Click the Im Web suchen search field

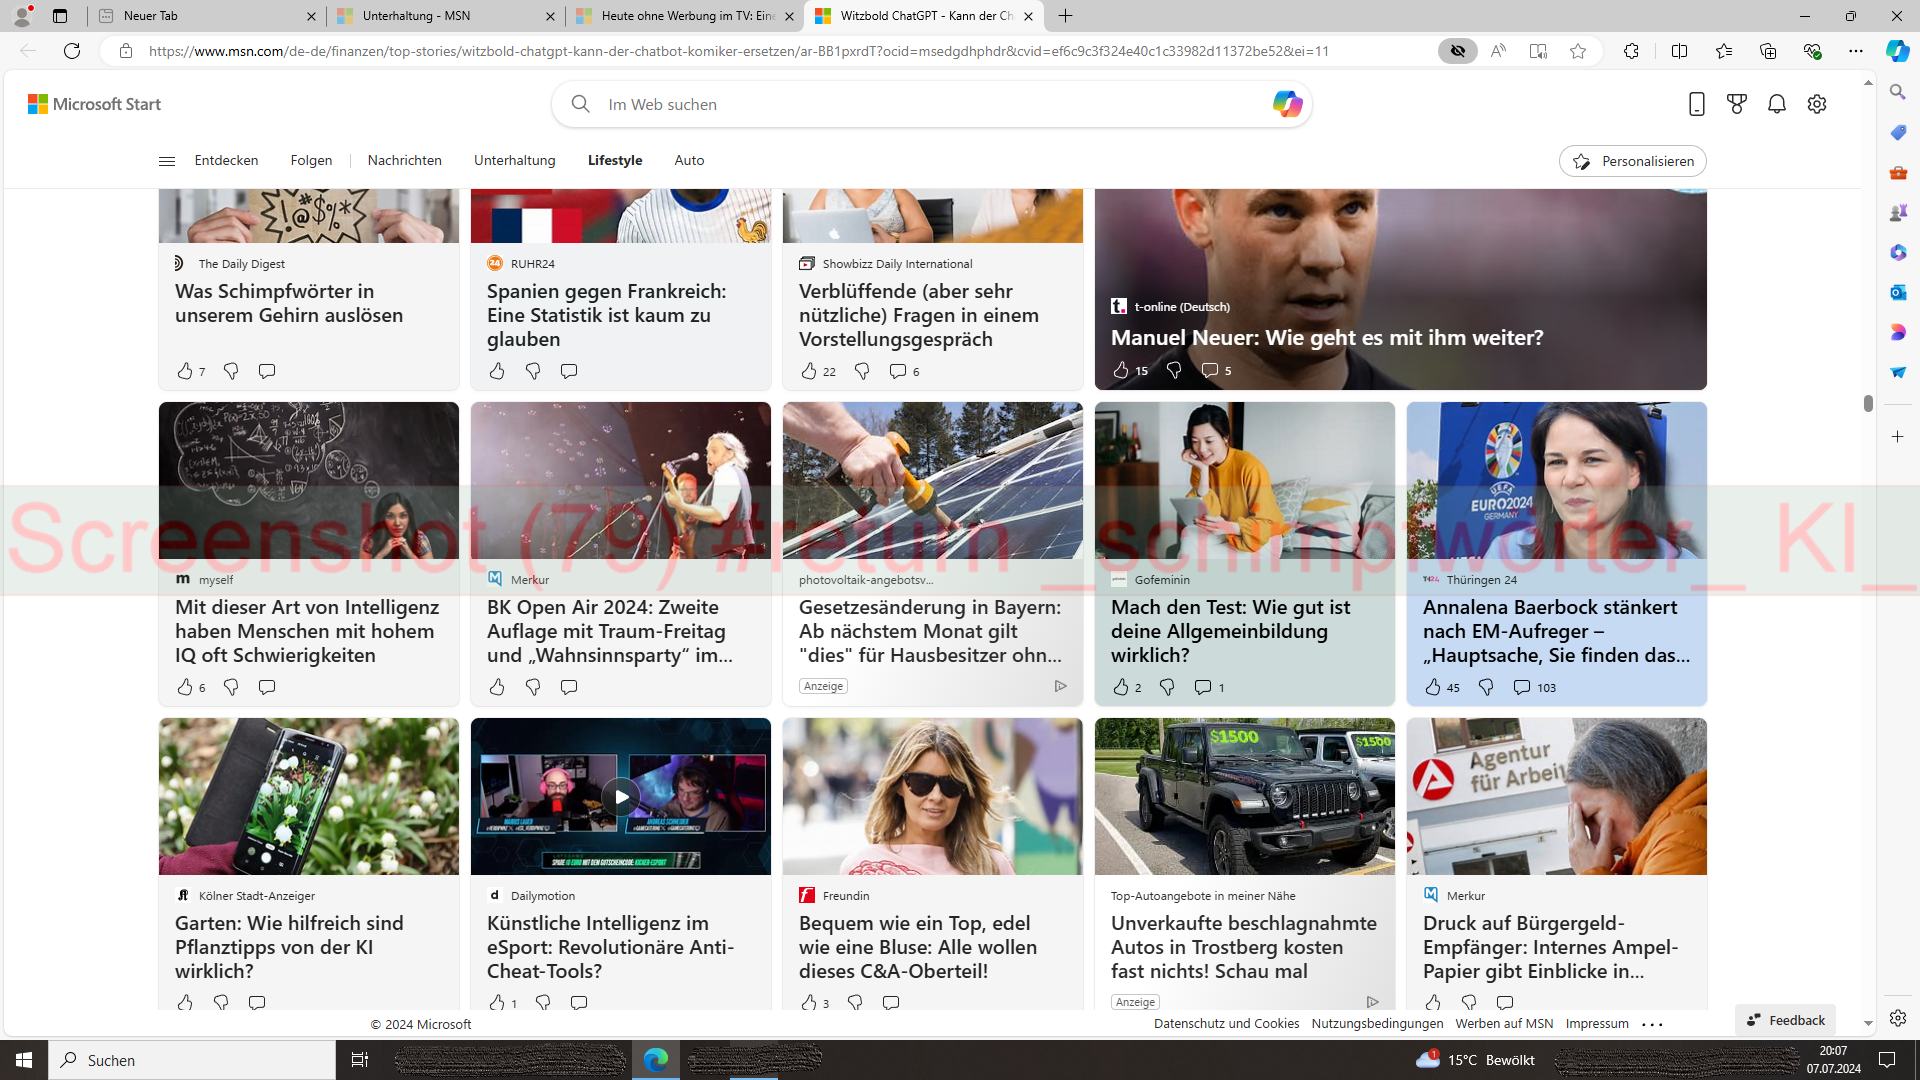click(x=900, y=104)
